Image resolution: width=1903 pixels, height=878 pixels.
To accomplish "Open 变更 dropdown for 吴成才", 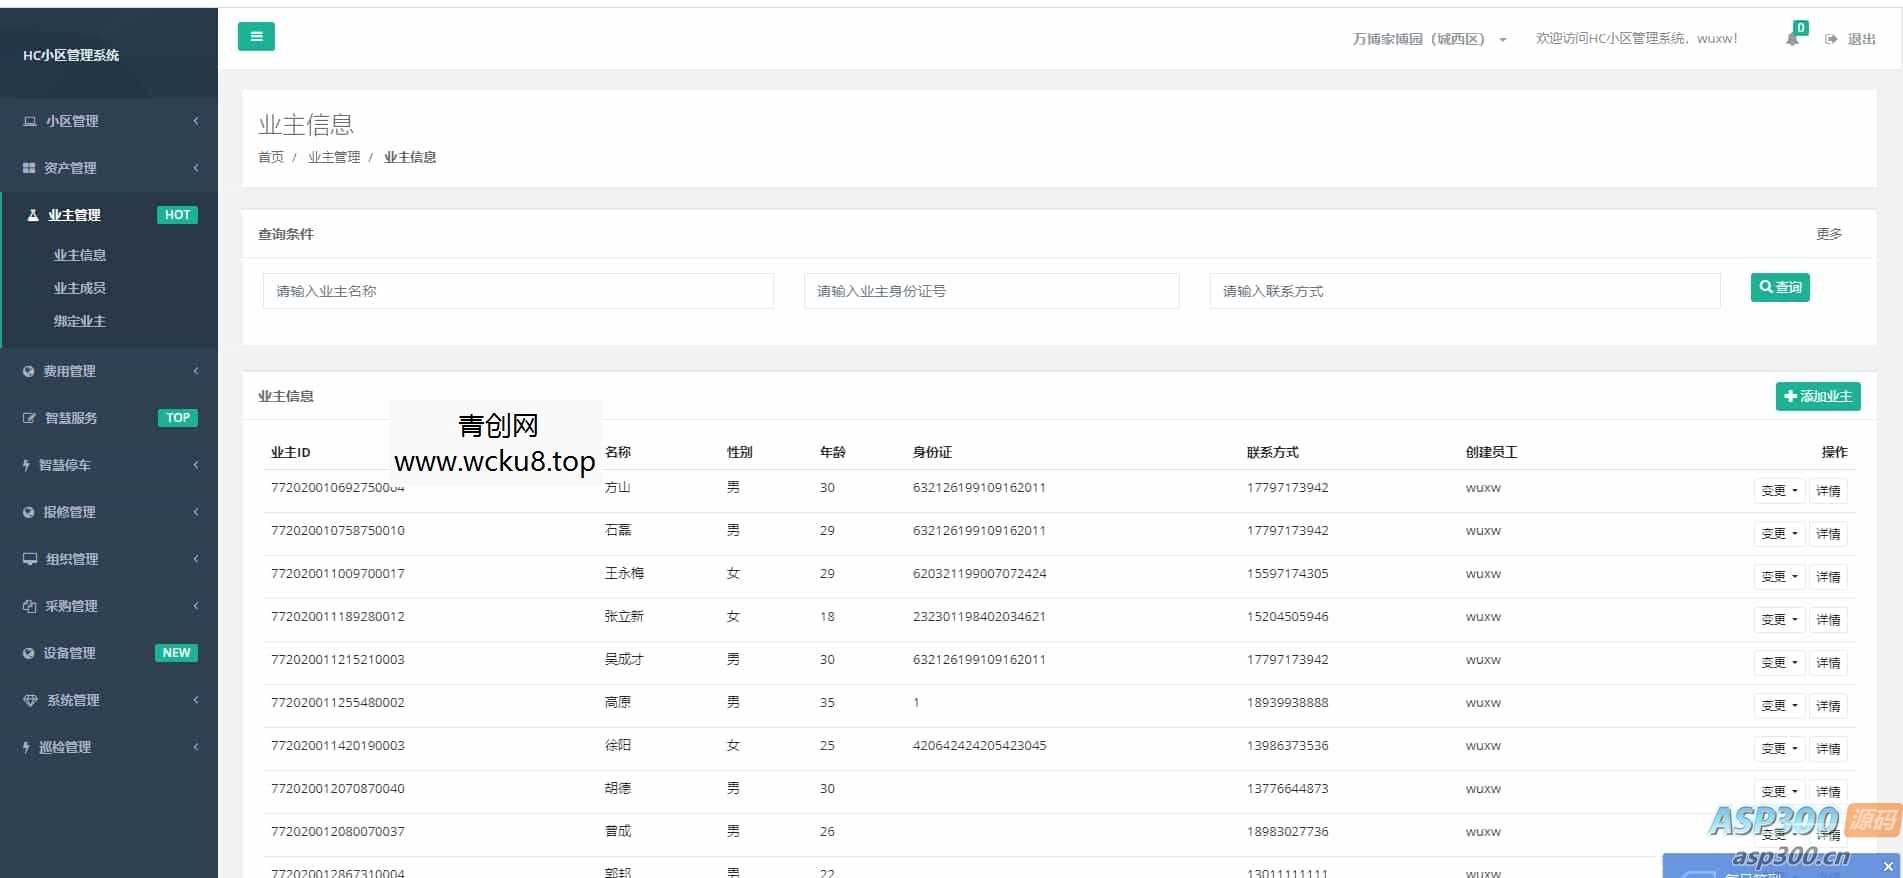I will 1779,663.
